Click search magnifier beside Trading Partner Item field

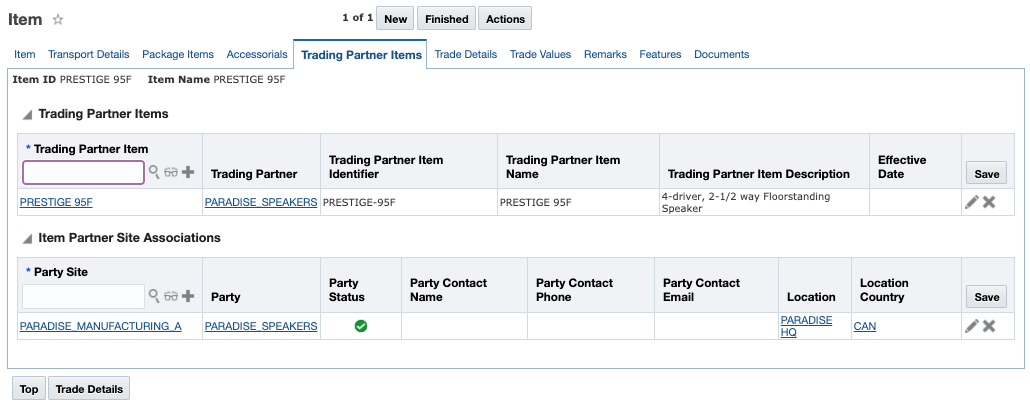154,173
